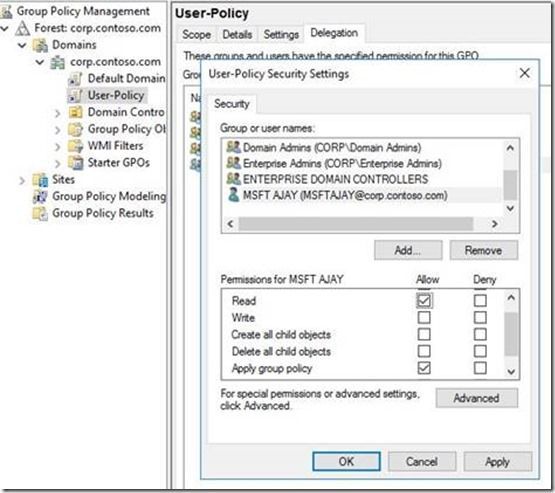Click the corp.contoso.com domain icon
555x493 pixels.
58,62
